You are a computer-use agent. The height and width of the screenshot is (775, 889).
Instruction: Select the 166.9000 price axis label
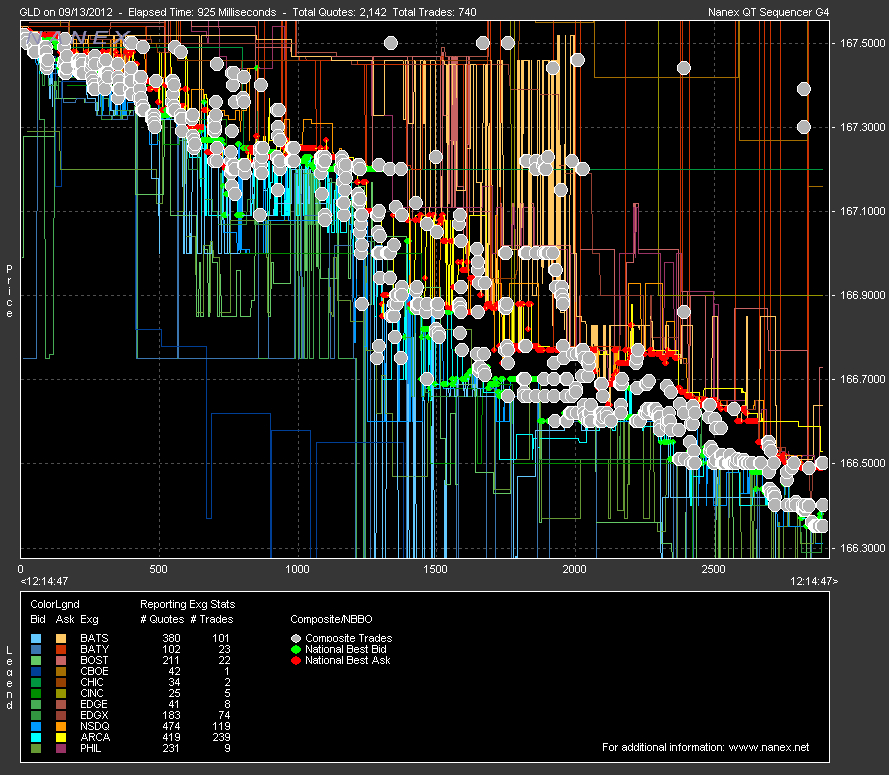[862, 295]
